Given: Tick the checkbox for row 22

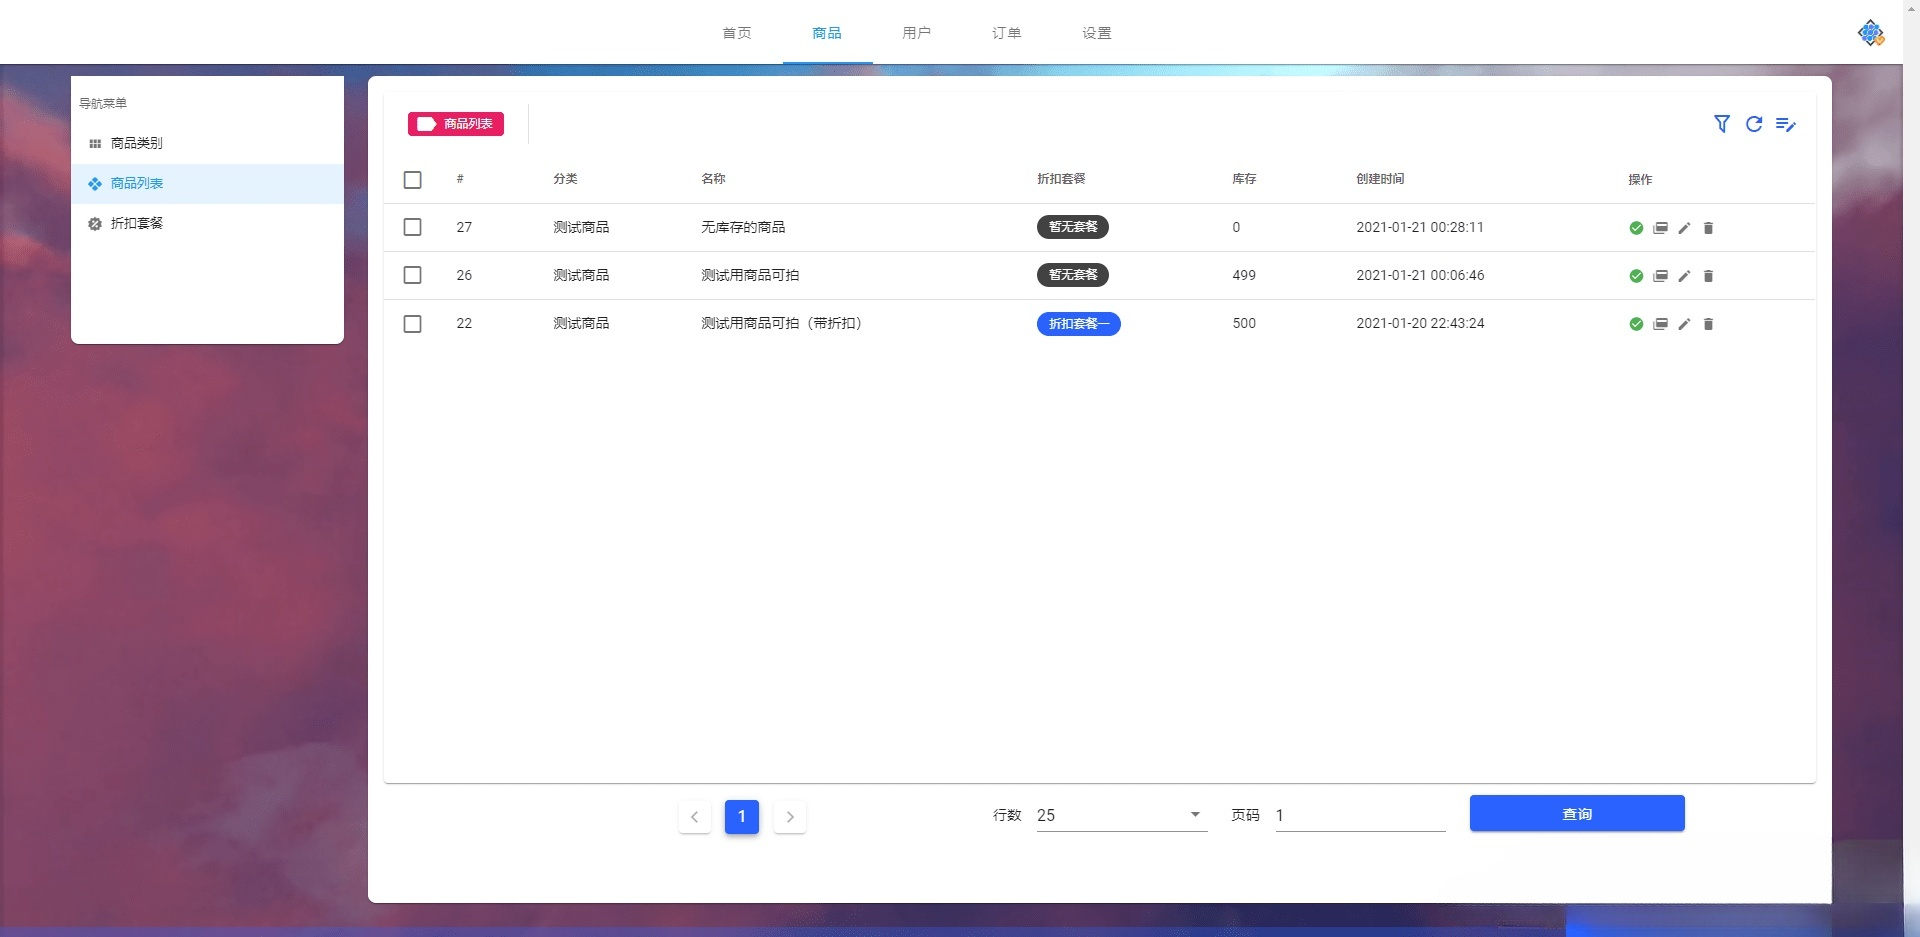Looking at the screenshot, I should [x=412, y=324].
